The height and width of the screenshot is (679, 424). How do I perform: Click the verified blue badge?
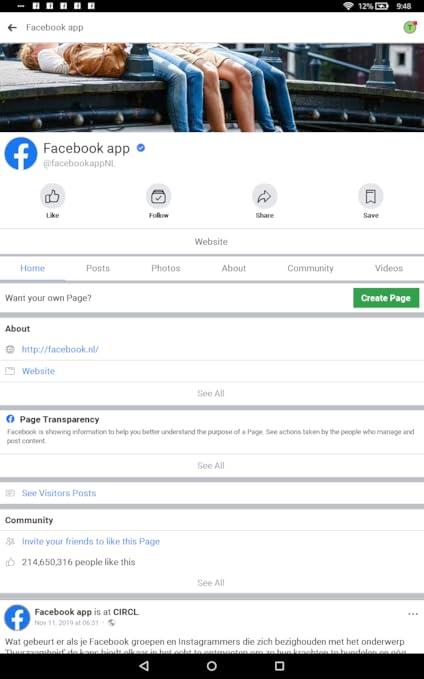(x=141, y=148)
